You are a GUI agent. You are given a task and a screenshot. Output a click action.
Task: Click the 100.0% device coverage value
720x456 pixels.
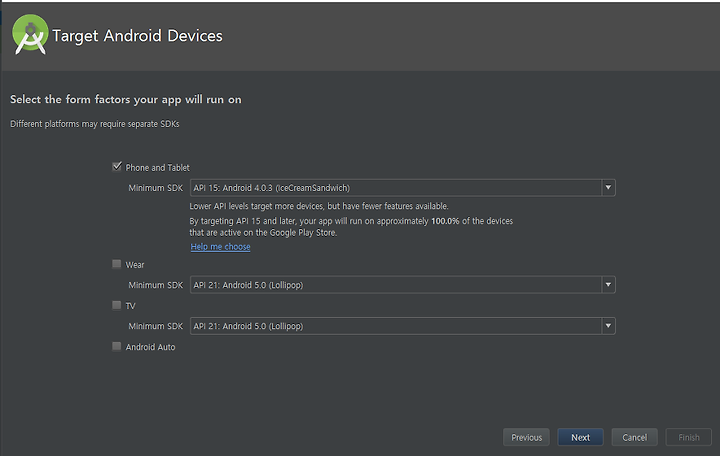tap(445, 221)
